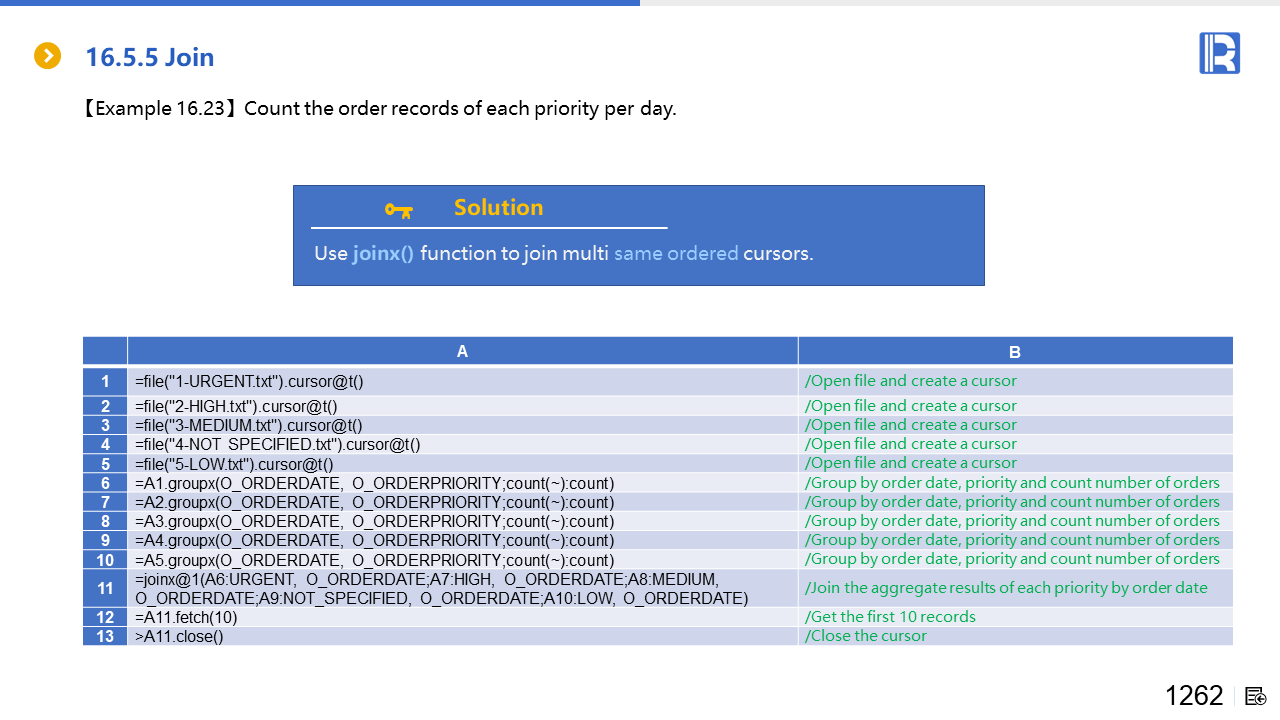Click the page number 1262

pyautogui.click(x=1193, y=696)
